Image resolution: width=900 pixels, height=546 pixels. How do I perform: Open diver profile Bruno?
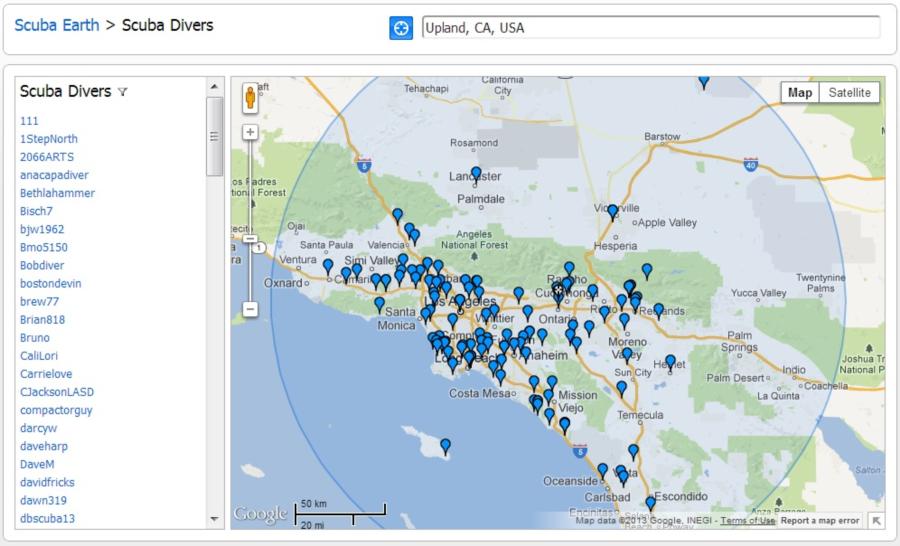(35, 338)
